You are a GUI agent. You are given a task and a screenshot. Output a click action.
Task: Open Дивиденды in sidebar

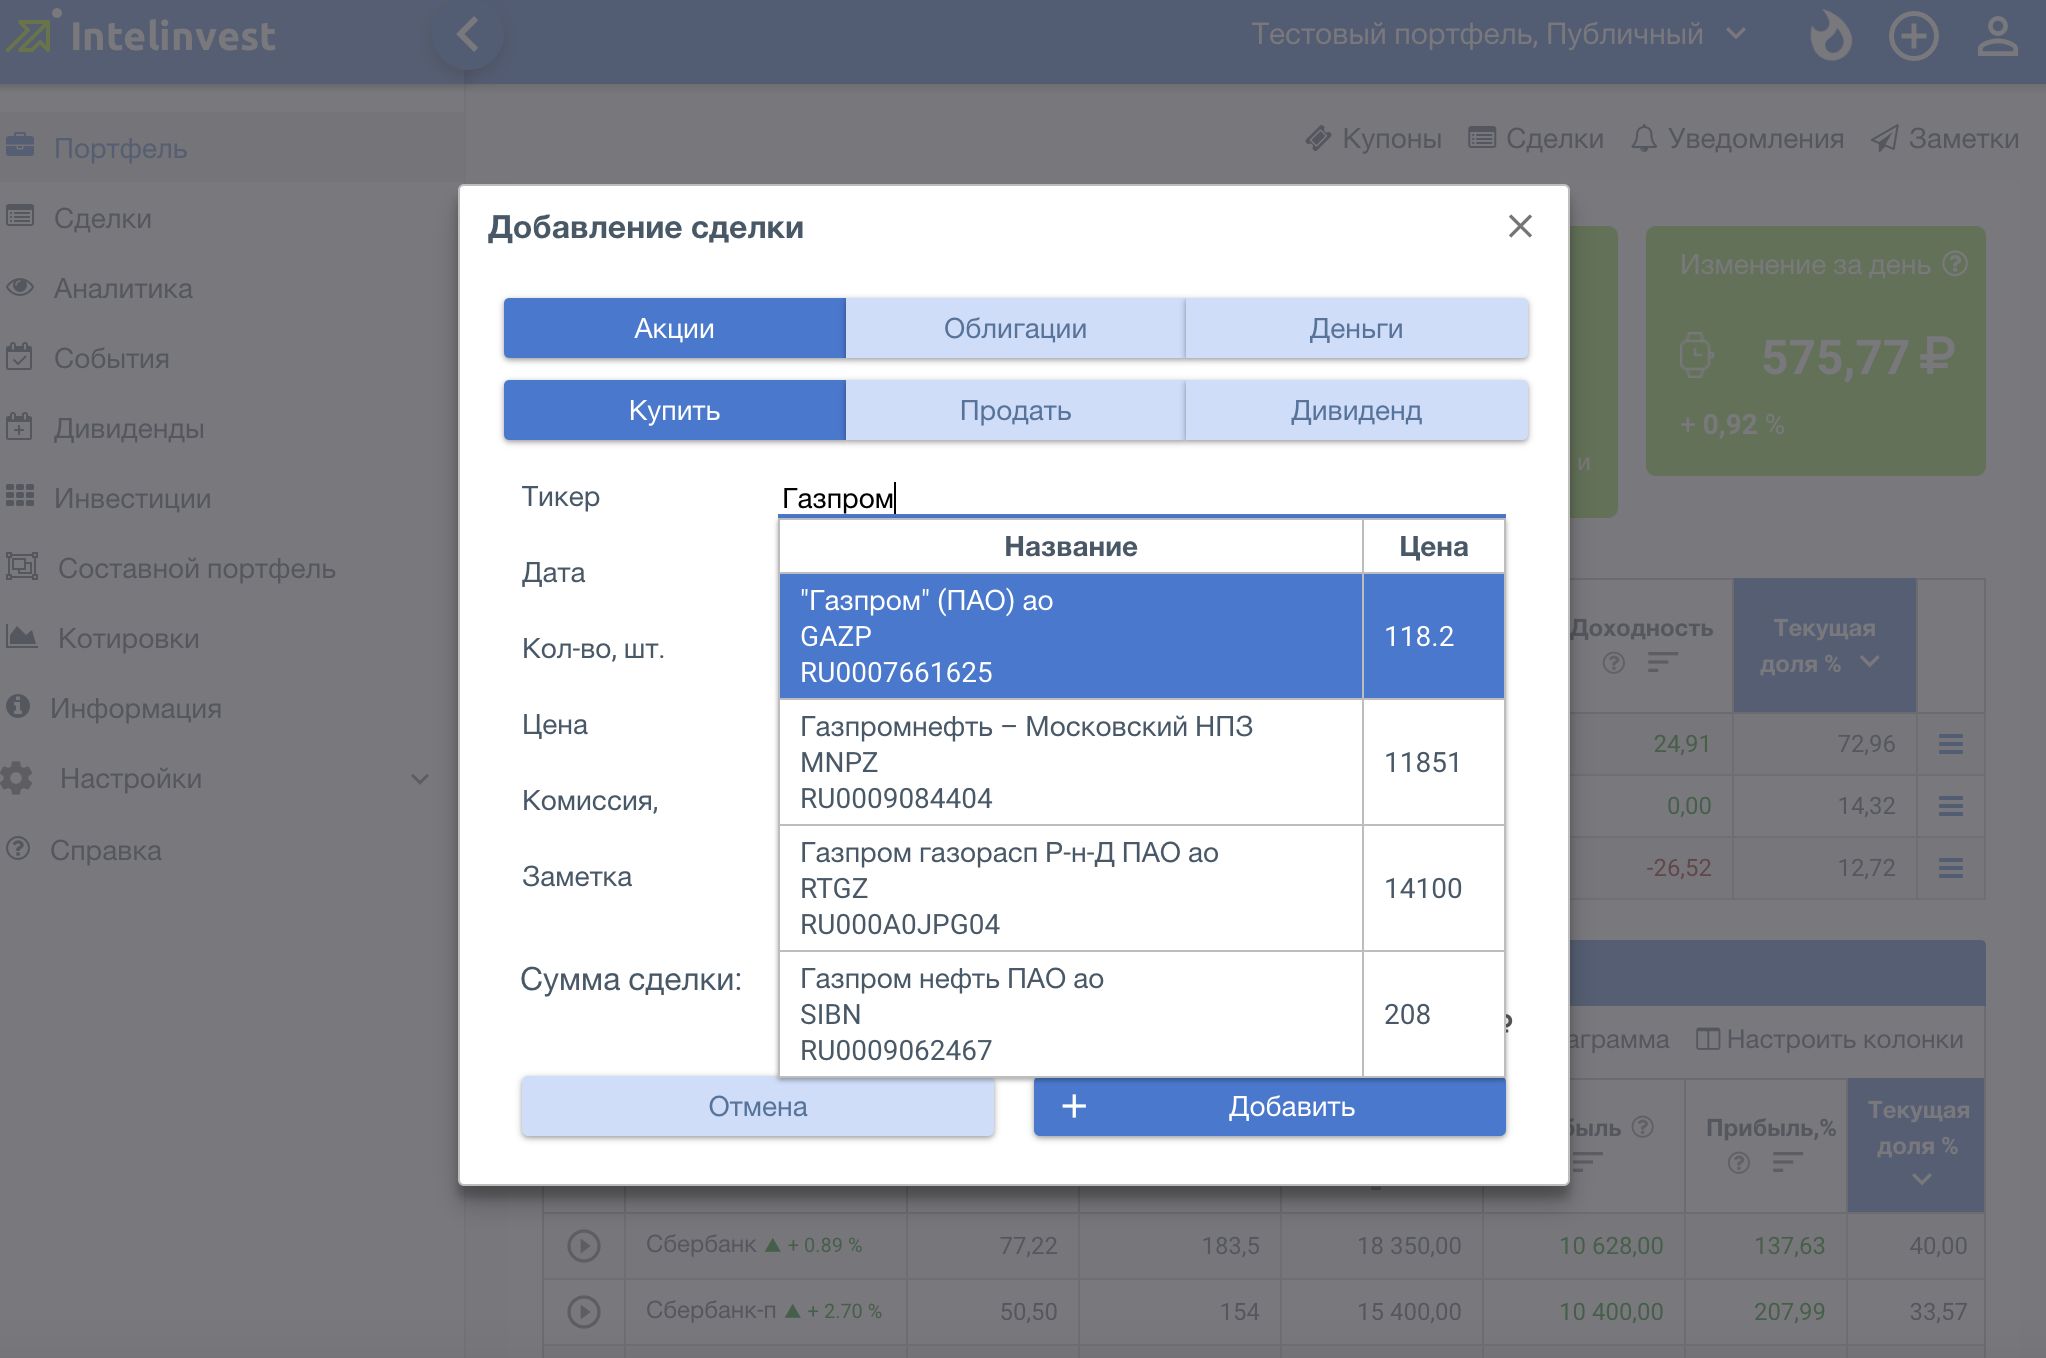pos(129,428)
